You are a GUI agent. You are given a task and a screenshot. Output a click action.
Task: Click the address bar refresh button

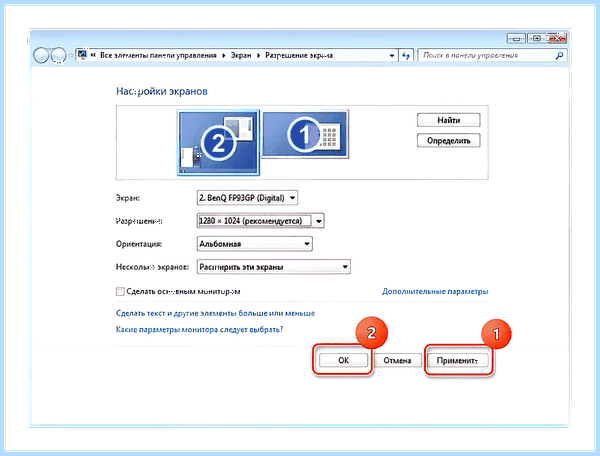pos(406,55)
